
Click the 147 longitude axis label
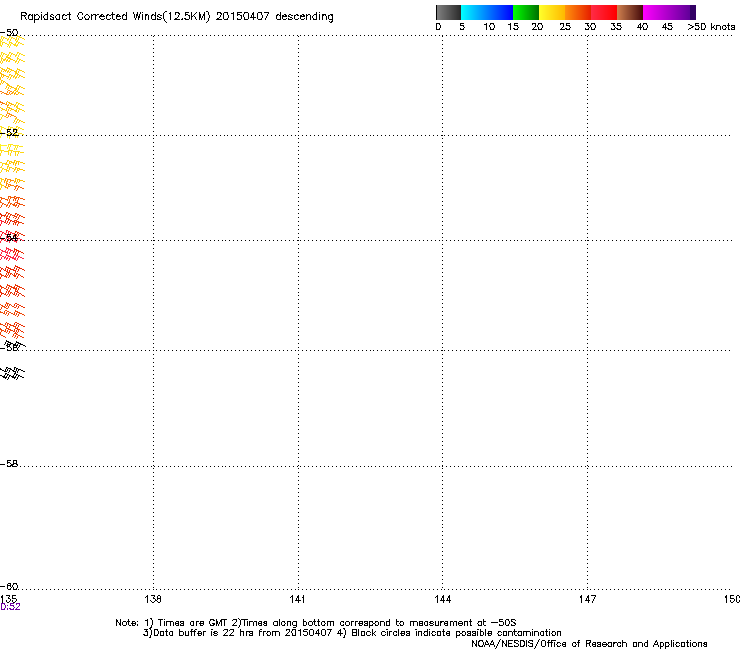tap(587, 599)
